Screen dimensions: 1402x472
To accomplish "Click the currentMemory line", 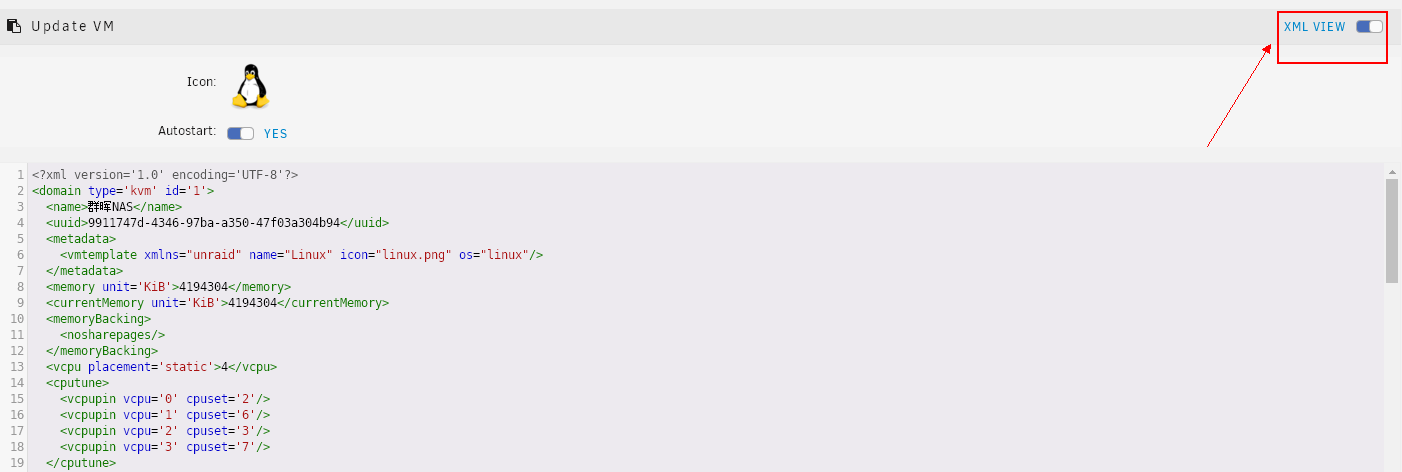I will 217,302.
